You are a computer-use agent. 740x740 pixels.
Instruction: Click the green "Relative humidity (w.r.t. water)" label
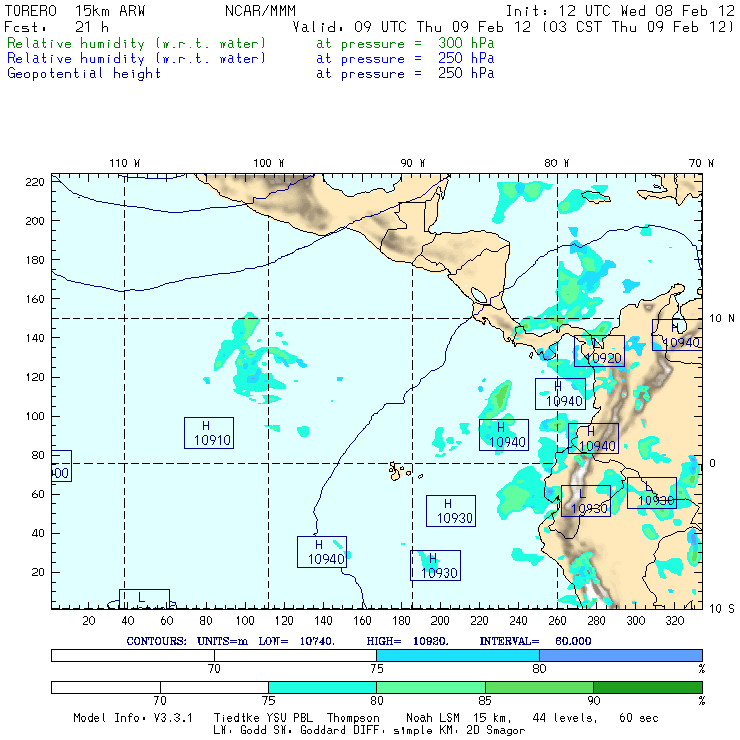click(x=136, y=43)
